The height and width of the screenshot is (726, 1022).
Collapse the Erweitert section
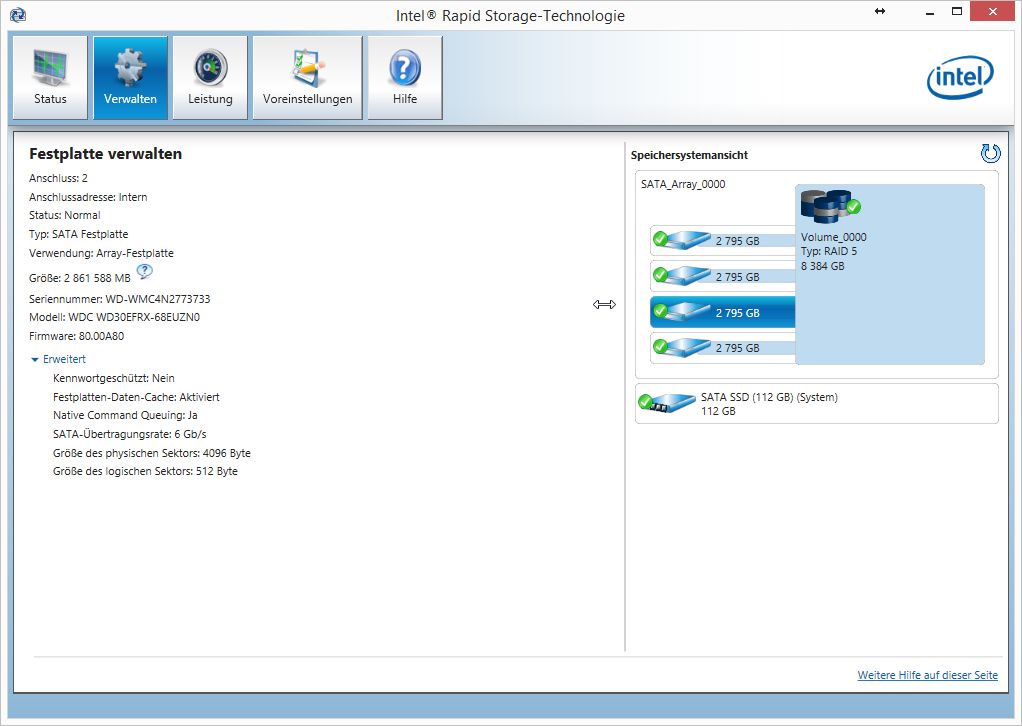point(58,359)
